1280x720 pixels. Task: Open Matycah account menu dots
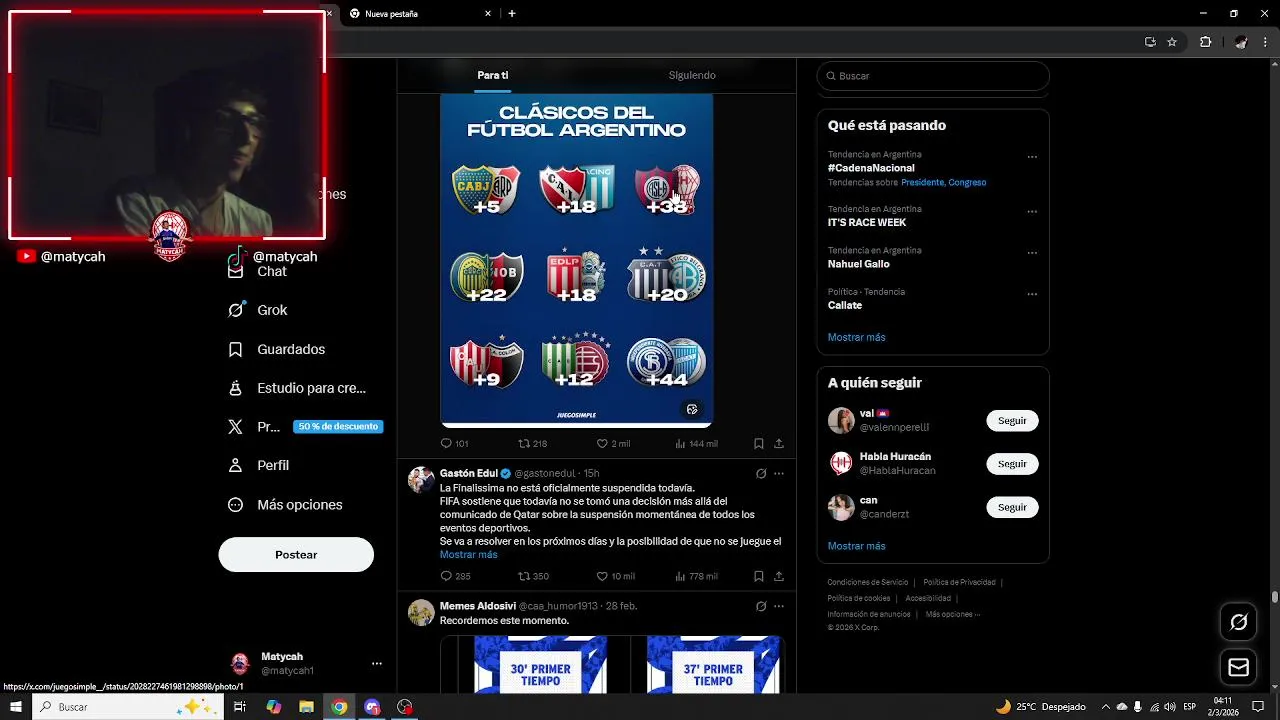(x=377, y=663)
